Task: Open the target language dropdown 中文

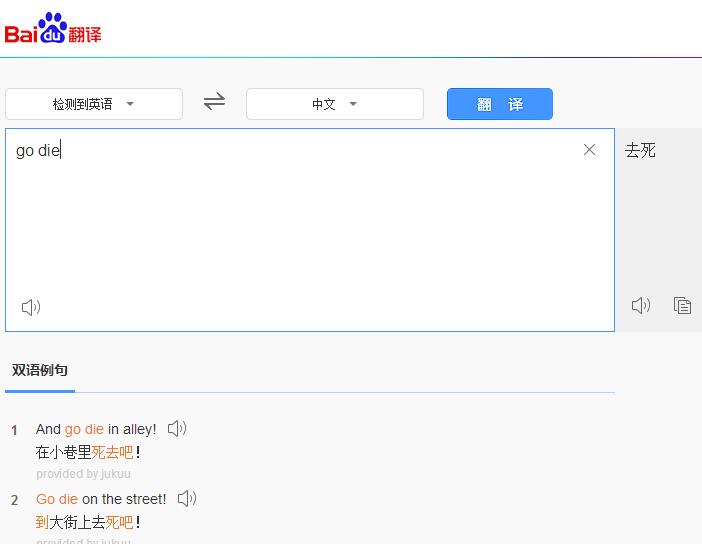Action: coord(335,104)
